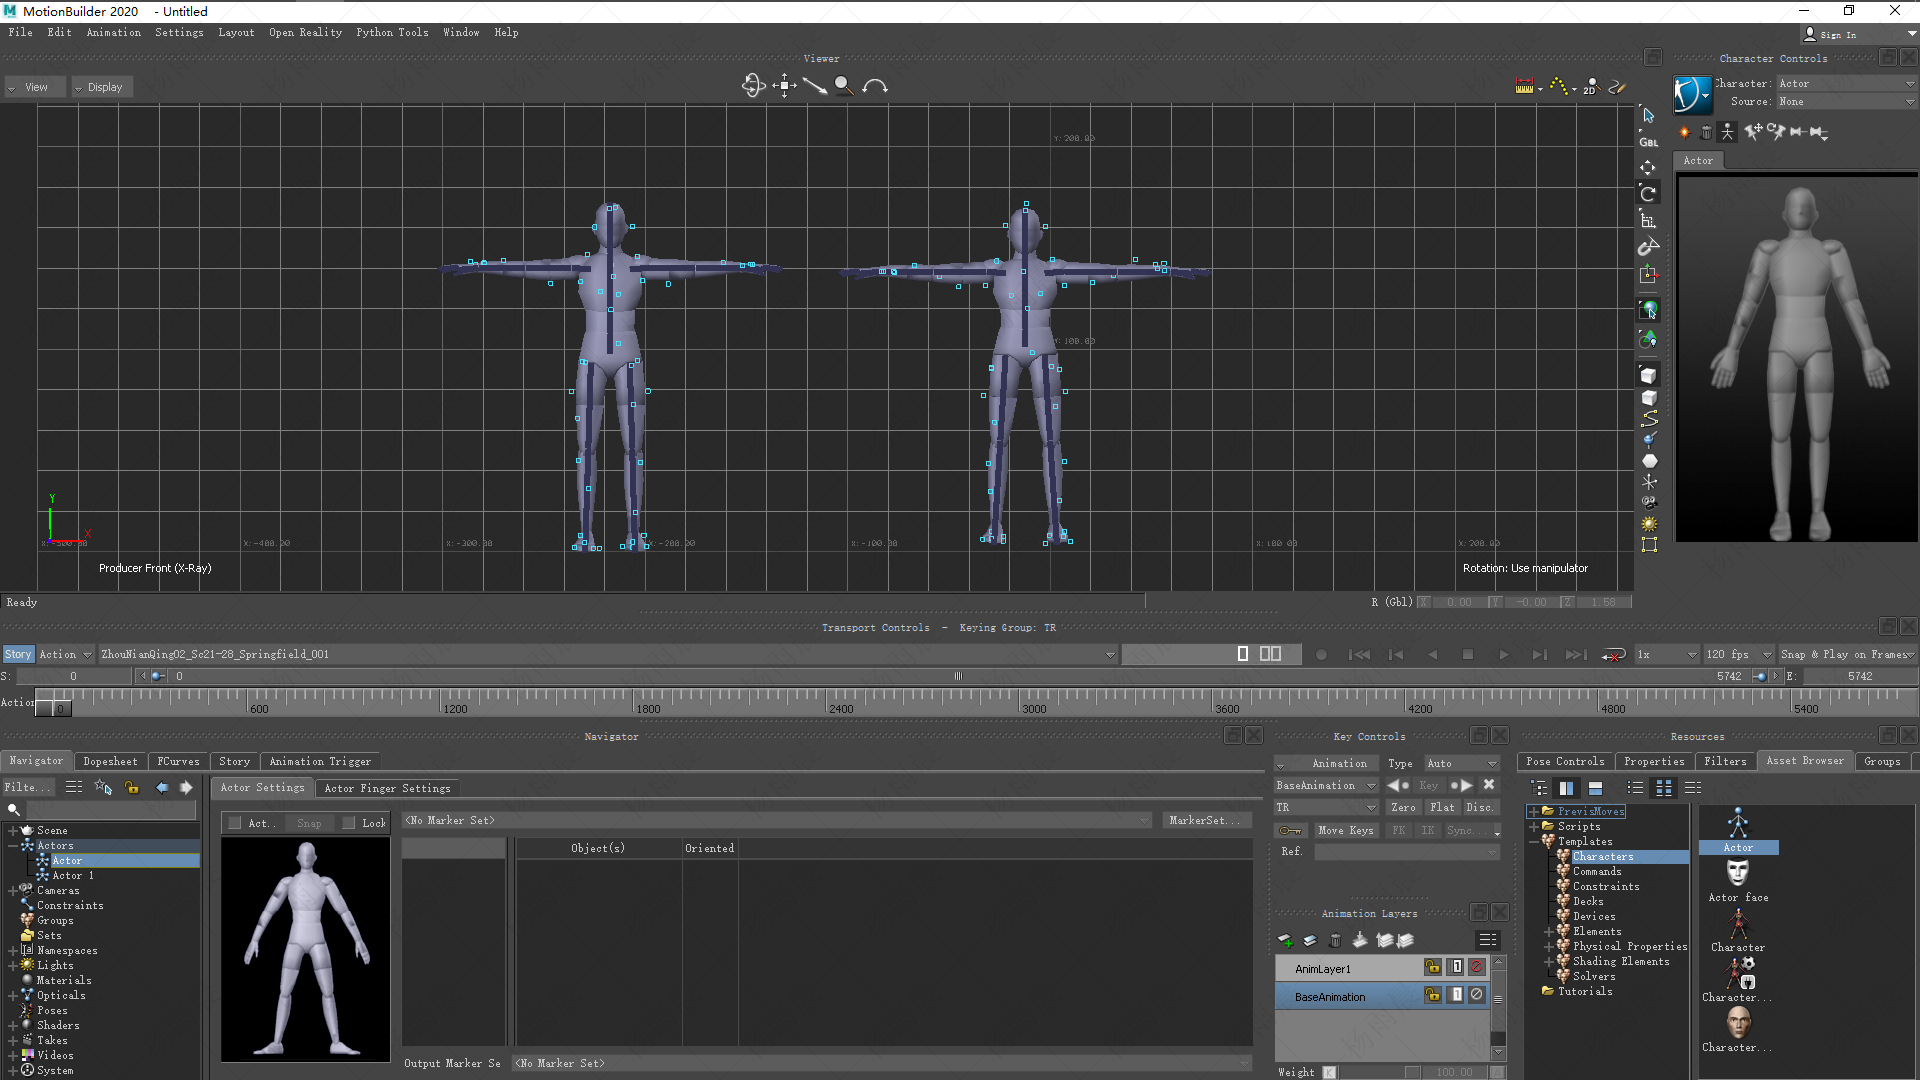The image size is (1920, 1080).
Task: Click the loop playback icon
Action: coord(1613,655)
